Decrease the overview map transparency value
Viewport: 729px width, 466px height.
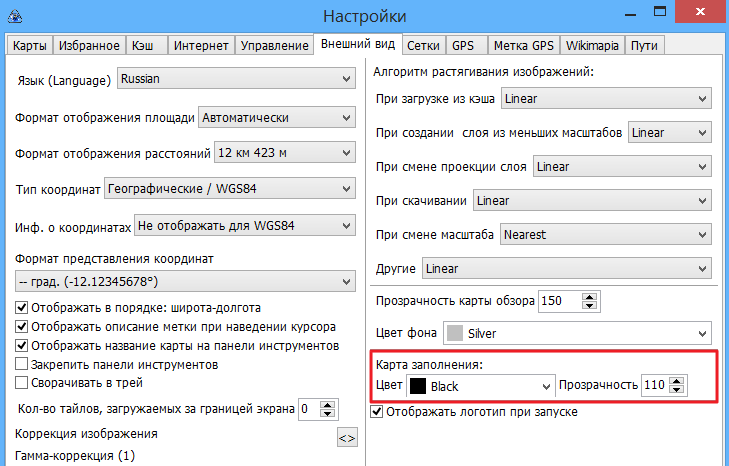pos(590,305)
